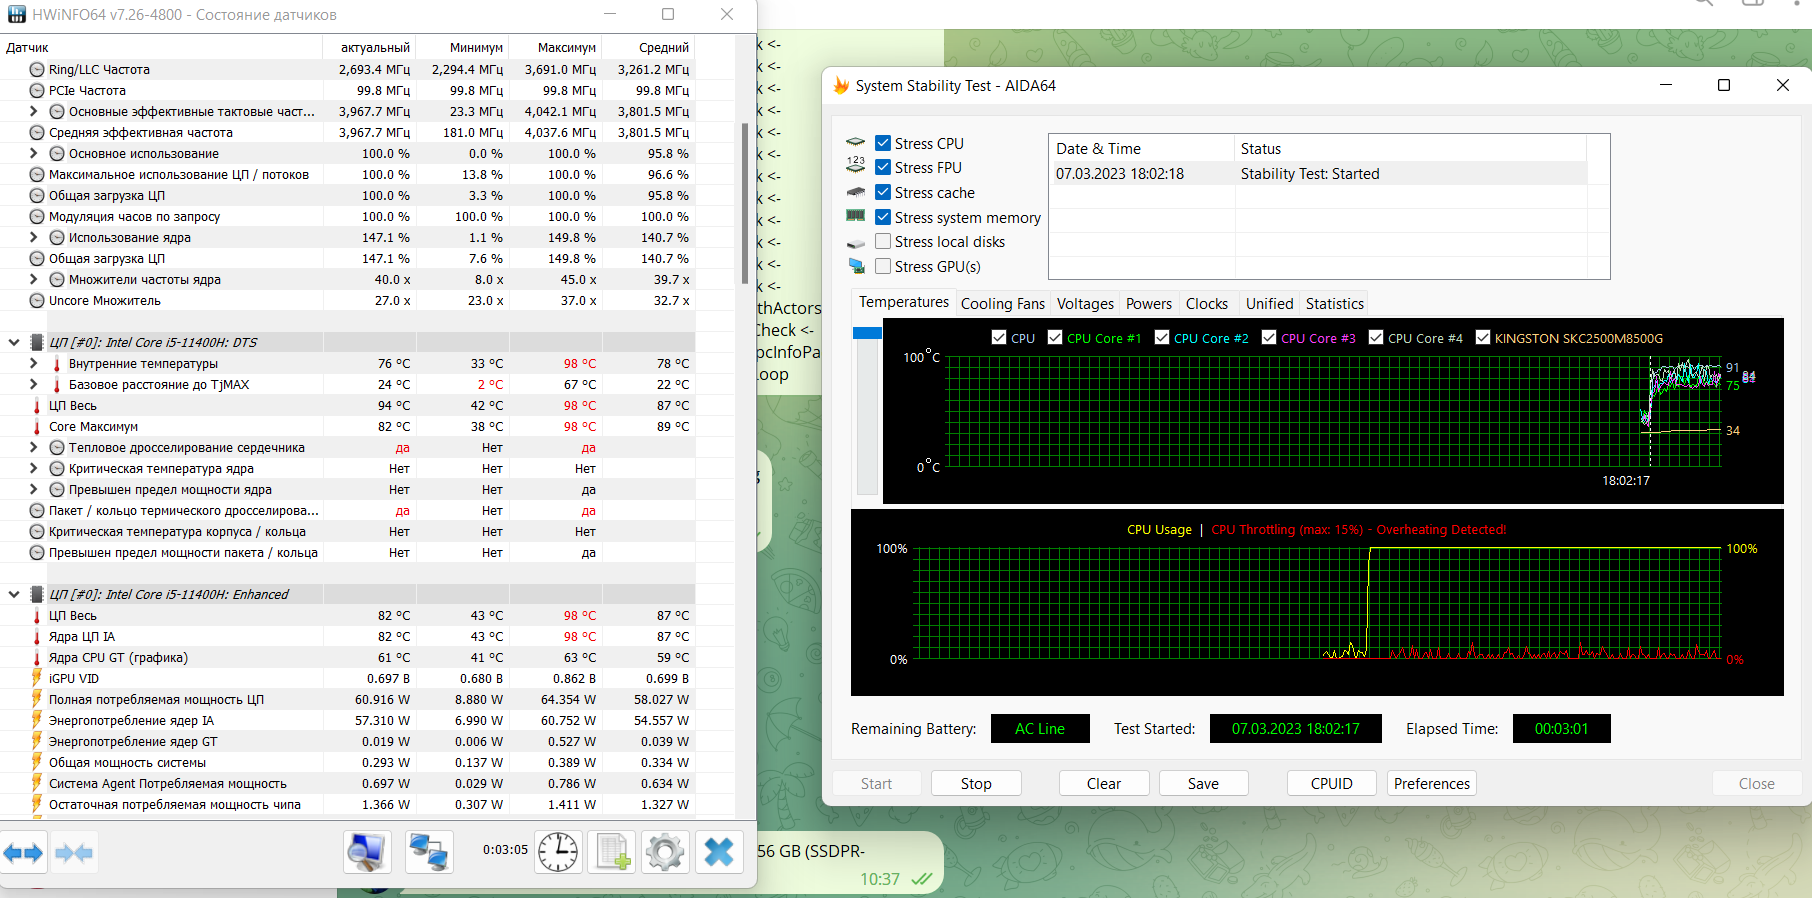Viewport: 1812px width, 898px height.
Task: Click the HWiNFO64 app icon in title bar
Action: [x=17, y=14]
